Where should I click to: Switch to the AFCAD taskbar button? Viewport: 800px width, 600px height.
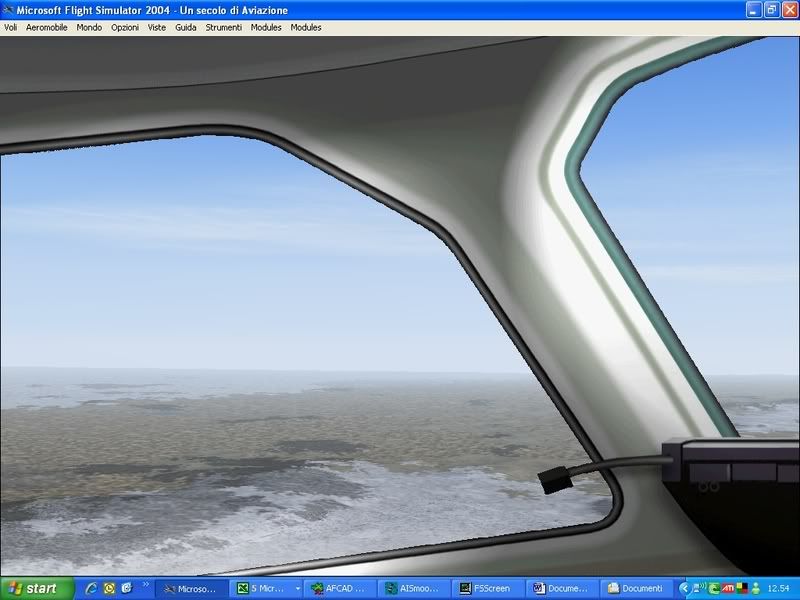coord(340,589)
